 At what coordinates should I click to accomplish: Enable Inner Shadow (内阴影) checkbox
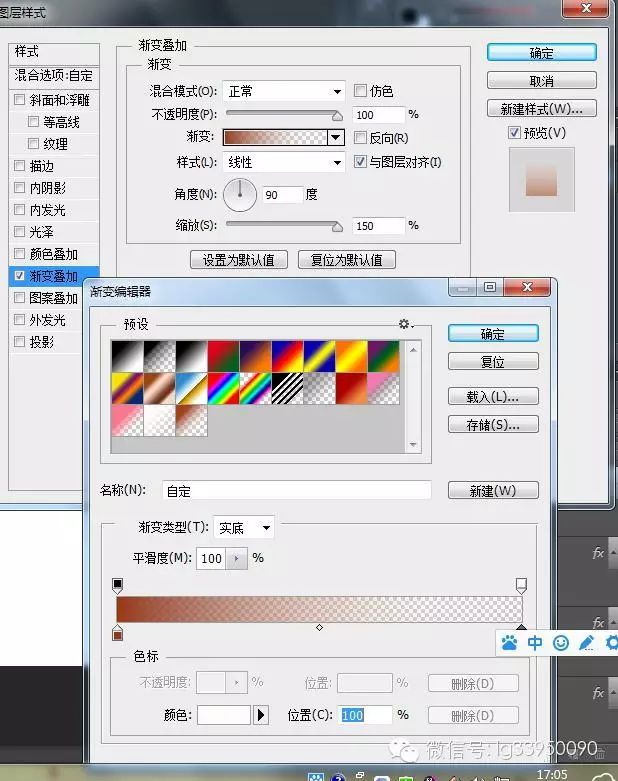tap(19, 187)
